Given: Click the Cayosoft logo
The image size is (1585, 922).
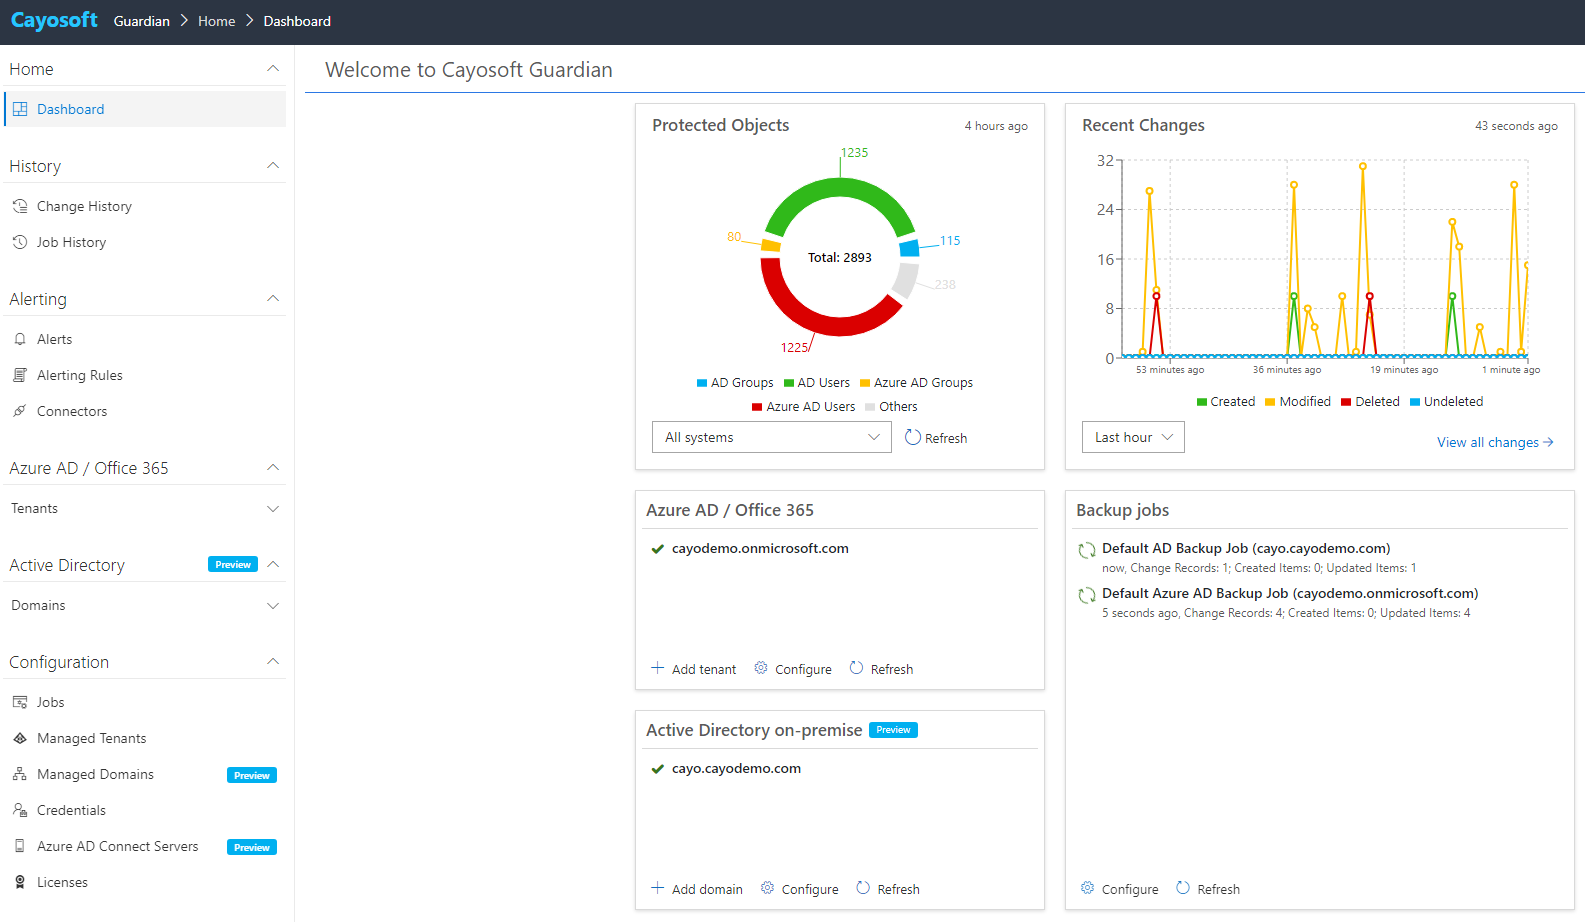Looking at the screenshot, I should pyautogui.click(x=54, y=20).
